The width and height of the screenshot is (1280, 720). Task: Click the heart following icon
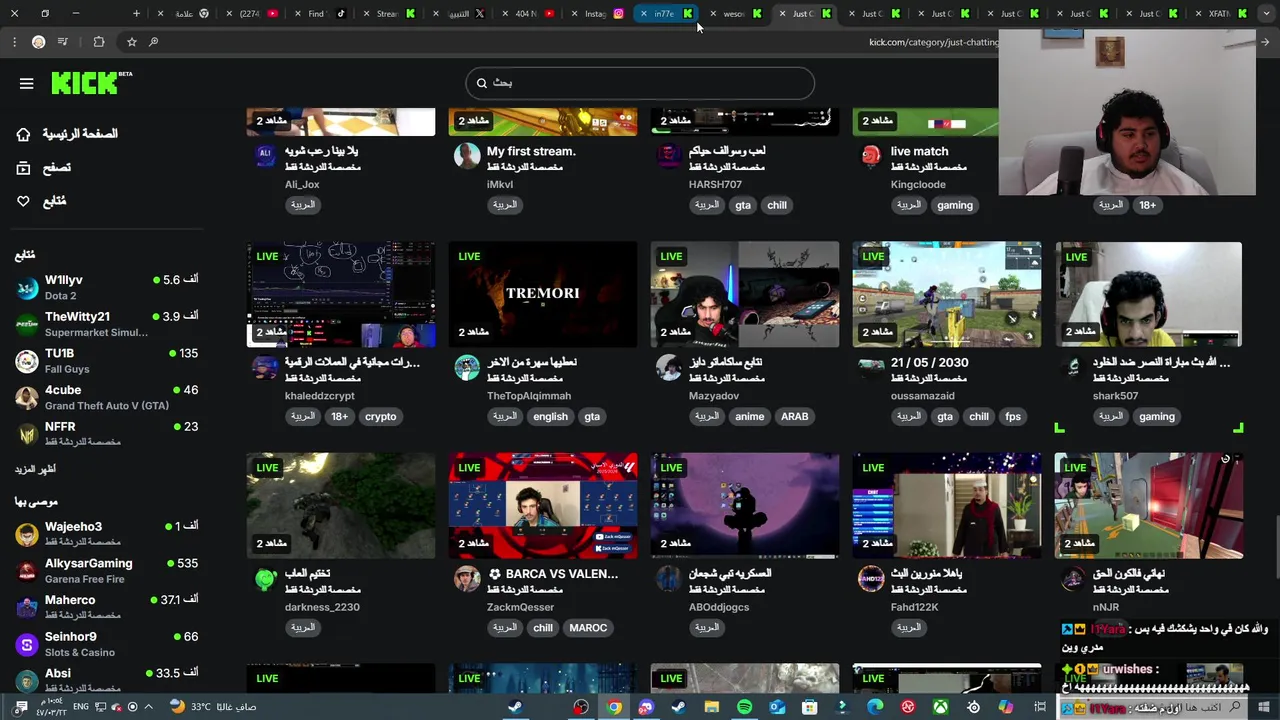[23, 201]
